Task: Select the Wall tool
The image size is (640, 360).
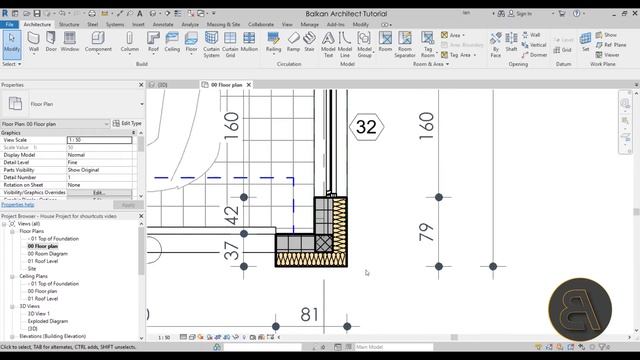Action: (x=33, y=42)
